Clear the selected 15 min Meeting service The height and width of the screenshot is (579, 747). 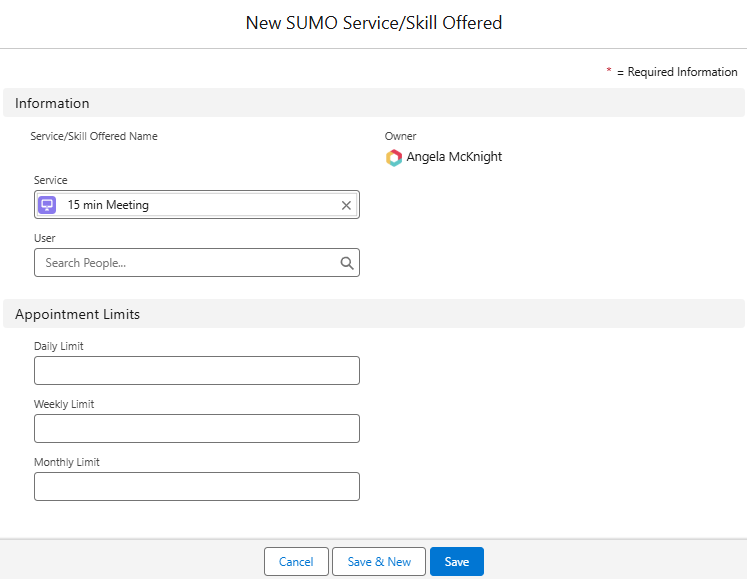click(x=346, y=205)
